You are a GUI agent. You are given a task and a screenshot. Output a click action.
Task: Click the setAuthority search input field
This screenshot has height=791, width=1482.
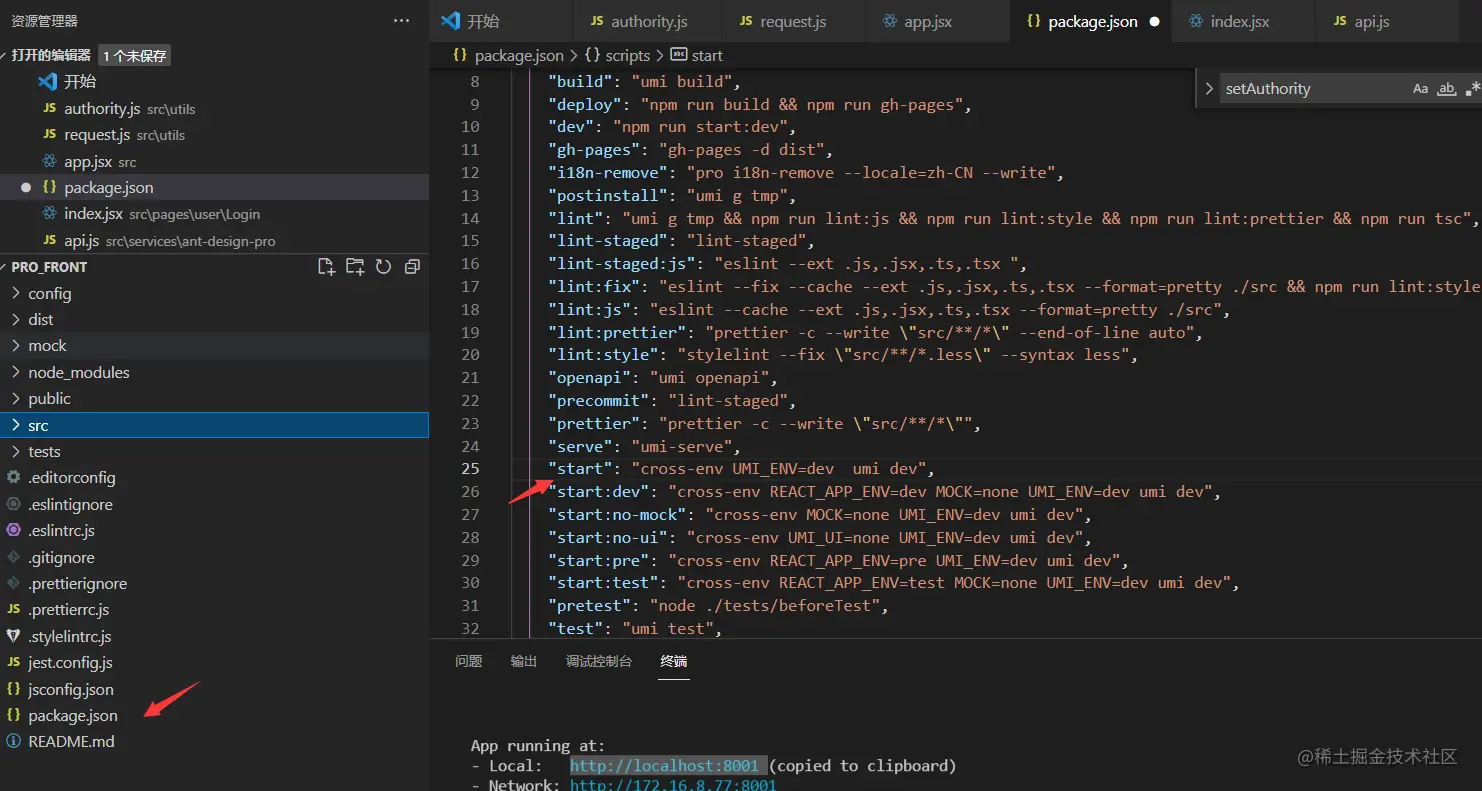[x=1312, y=89]
